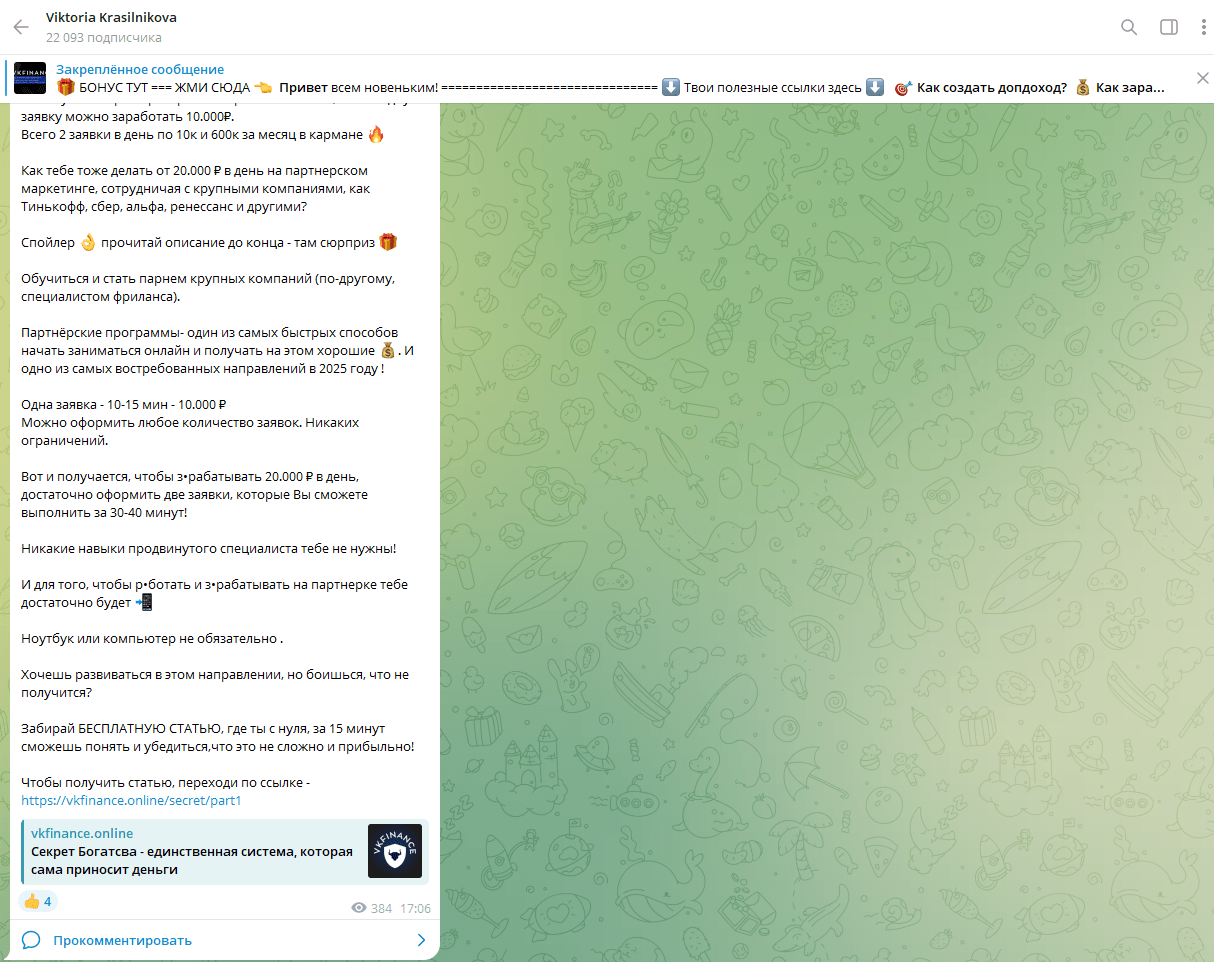Click the eye views icon near 384

tap(359, 908)
